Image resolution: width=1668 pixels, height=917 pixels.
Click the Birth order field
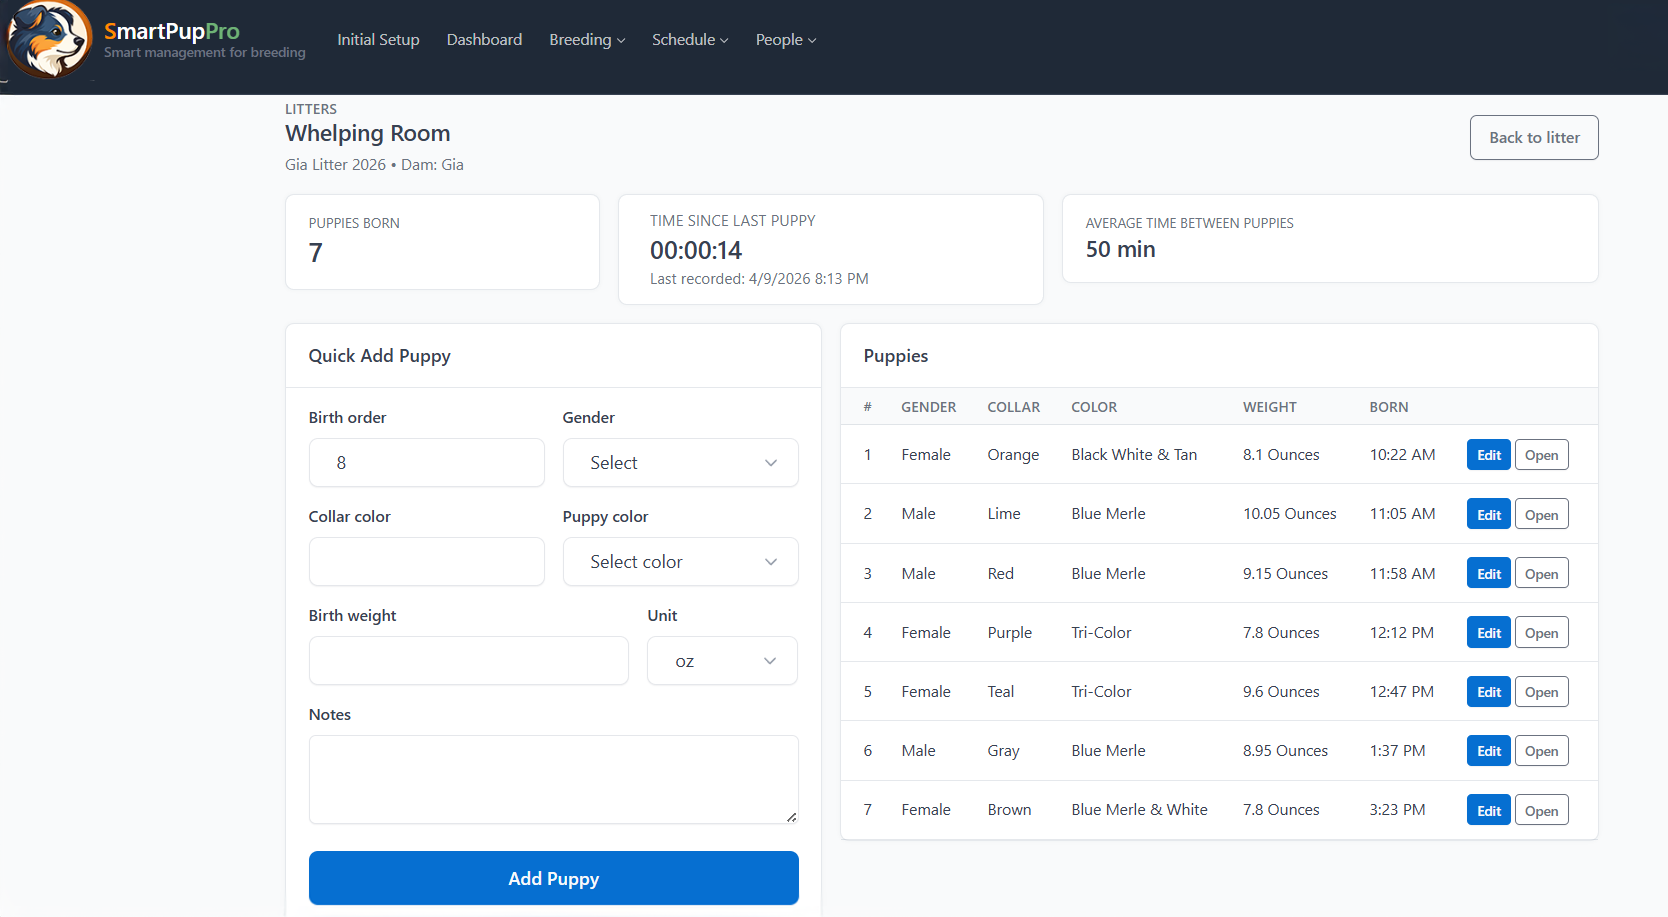click(426, 463)
